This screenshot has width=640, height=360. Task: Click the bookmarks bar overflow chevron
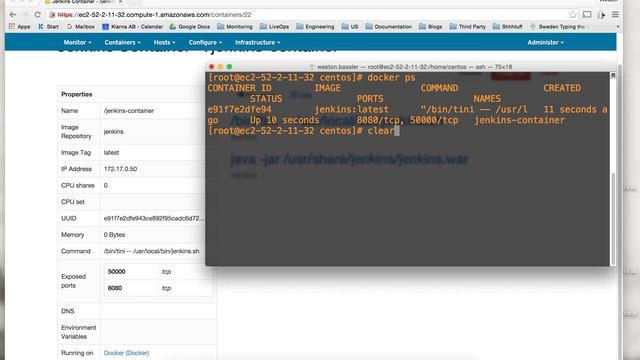(x=618, y=27)
